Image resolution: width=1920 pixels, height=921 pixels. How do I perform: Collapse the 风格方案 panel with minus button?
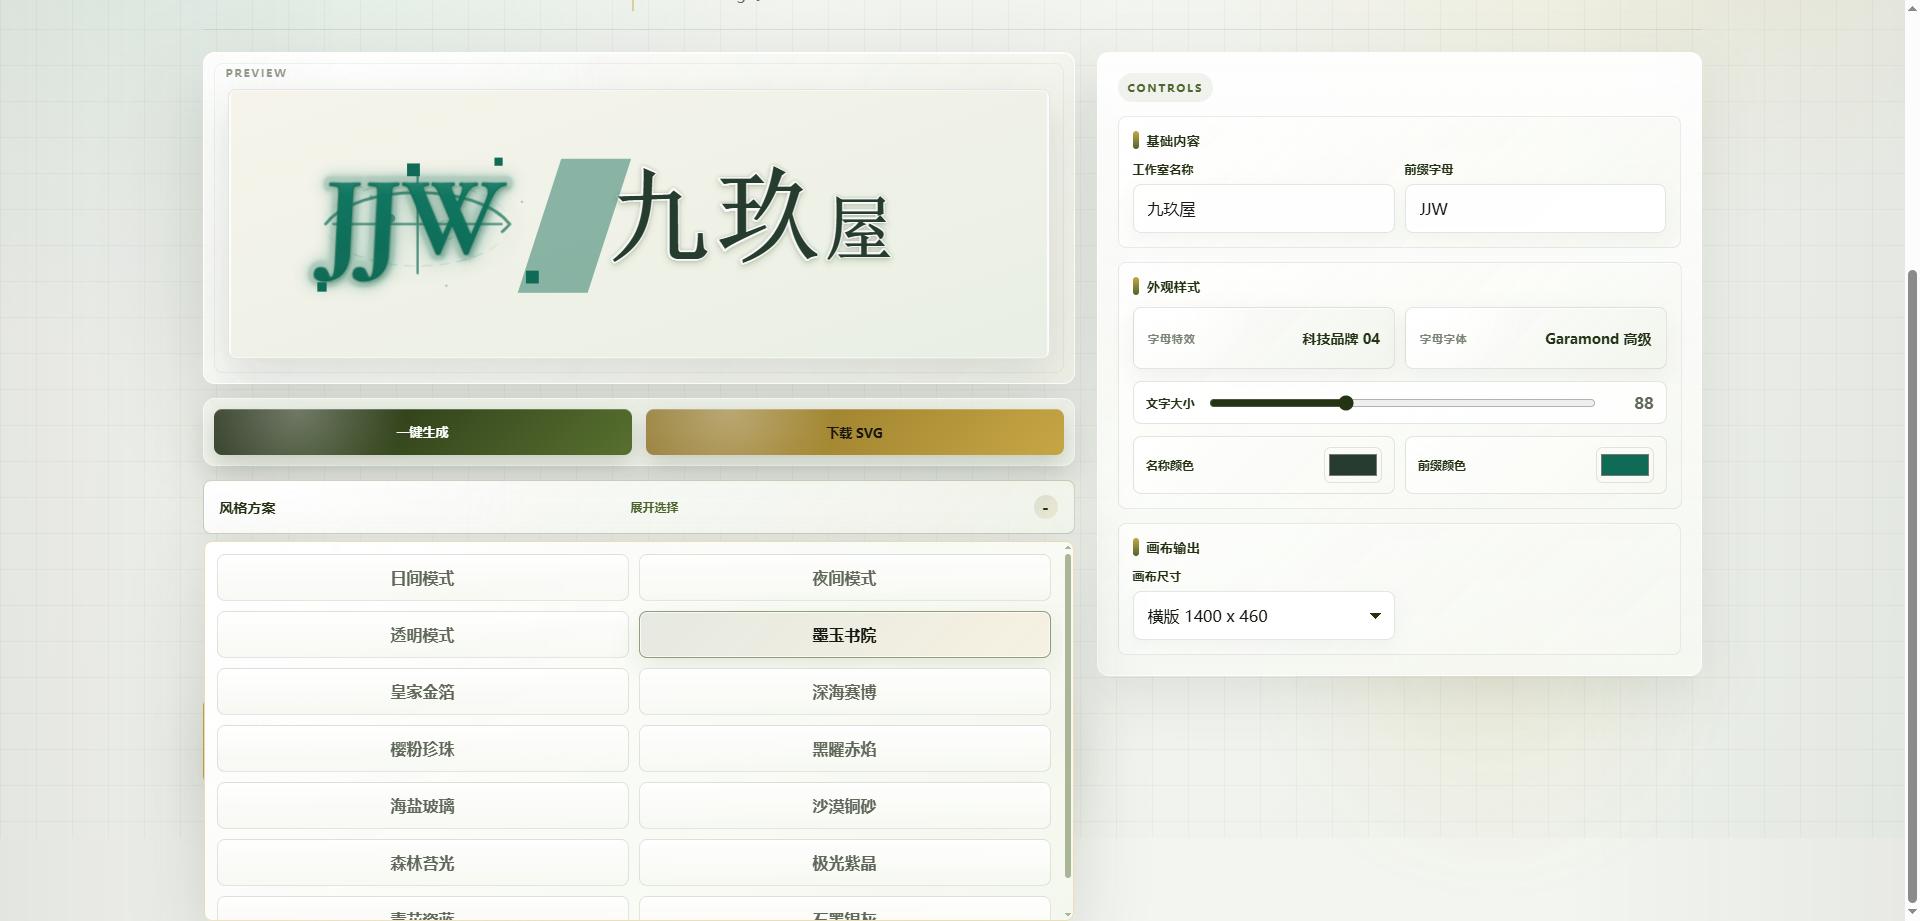click(1045, 507)
